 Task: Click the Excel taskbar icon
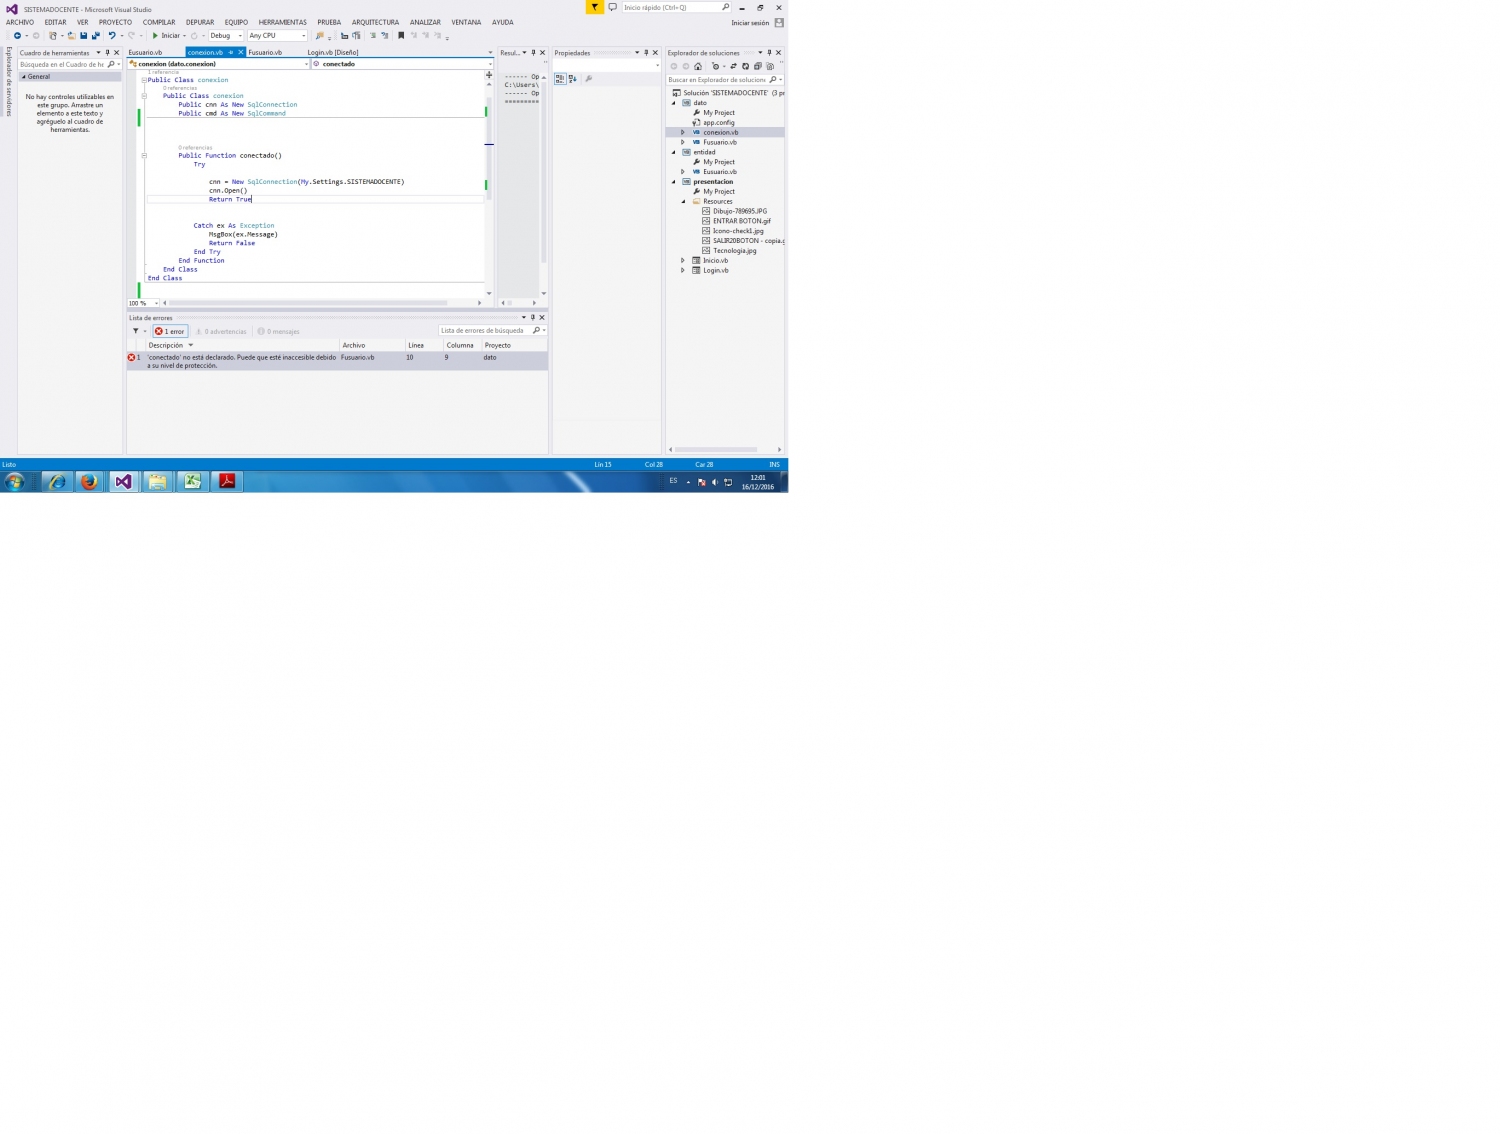click(192, 481)
